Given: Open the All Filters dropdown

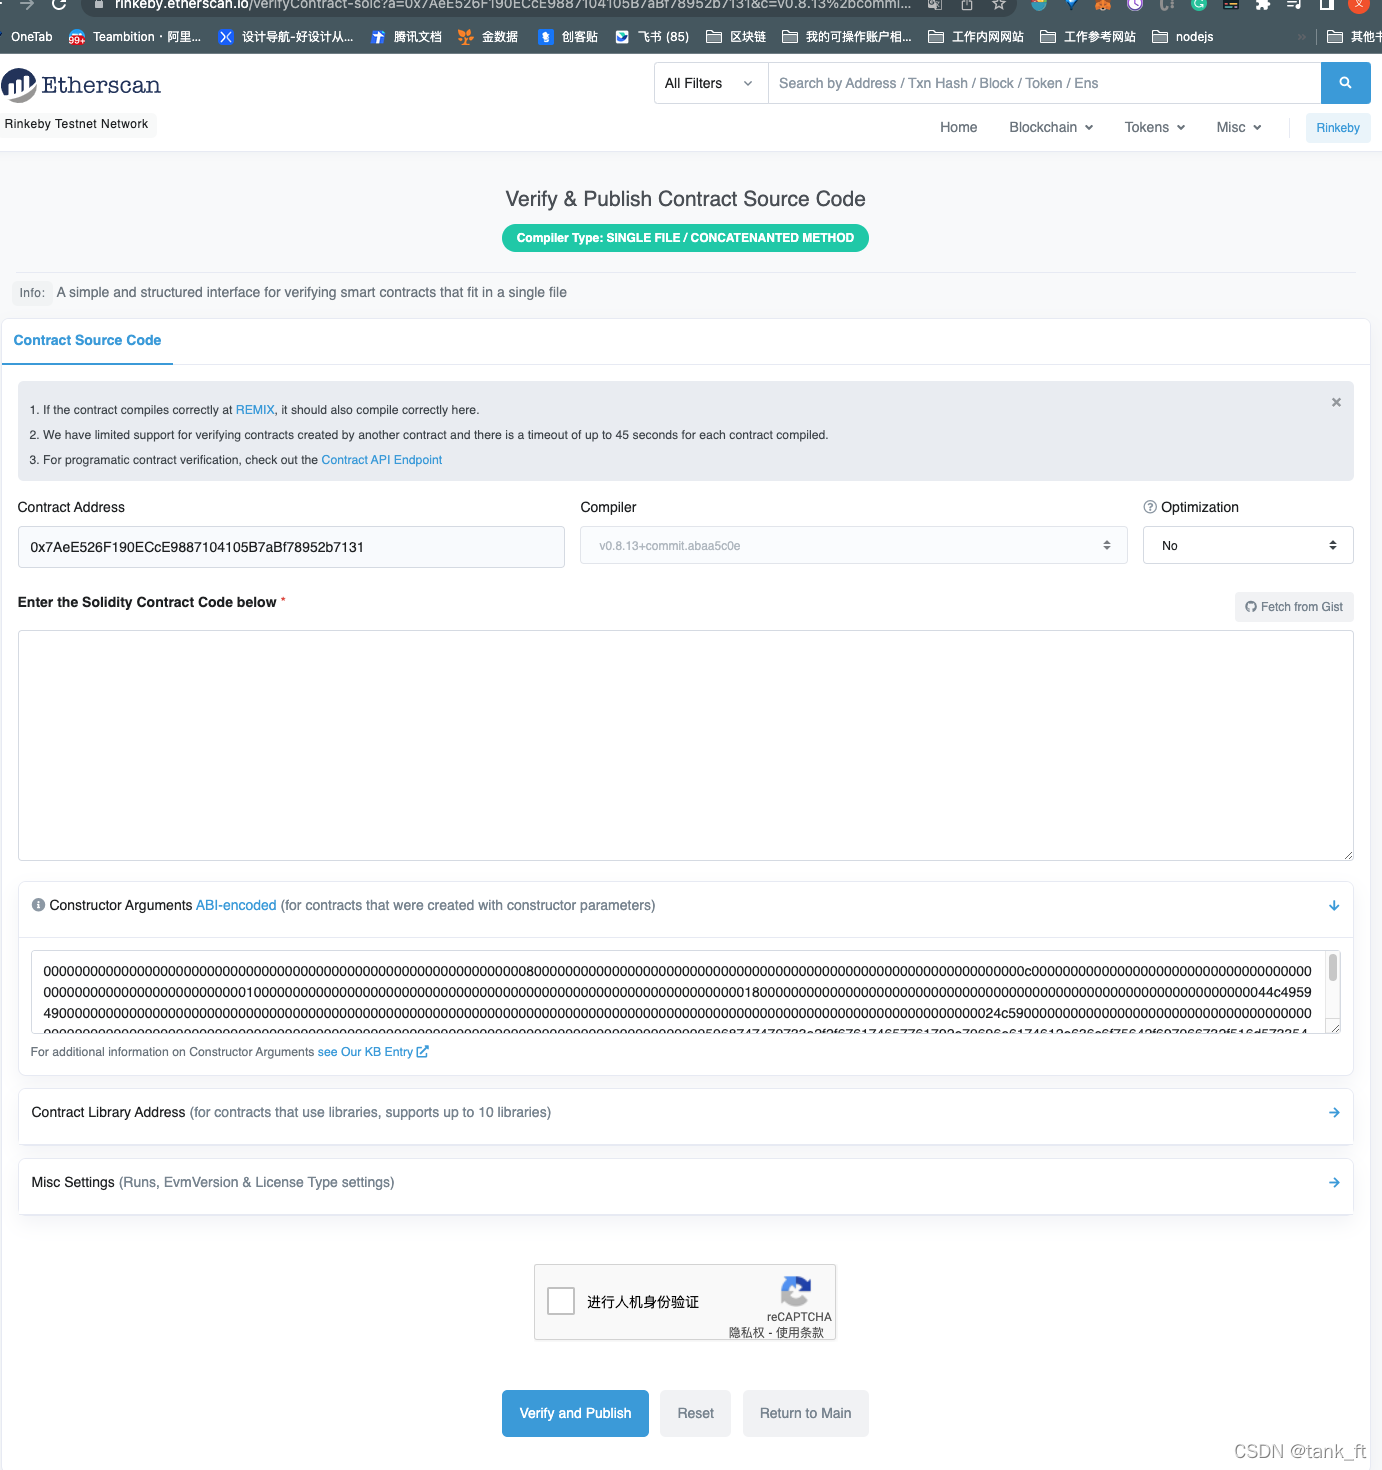Looking at the screenshot, I should (x=710, y=83).
